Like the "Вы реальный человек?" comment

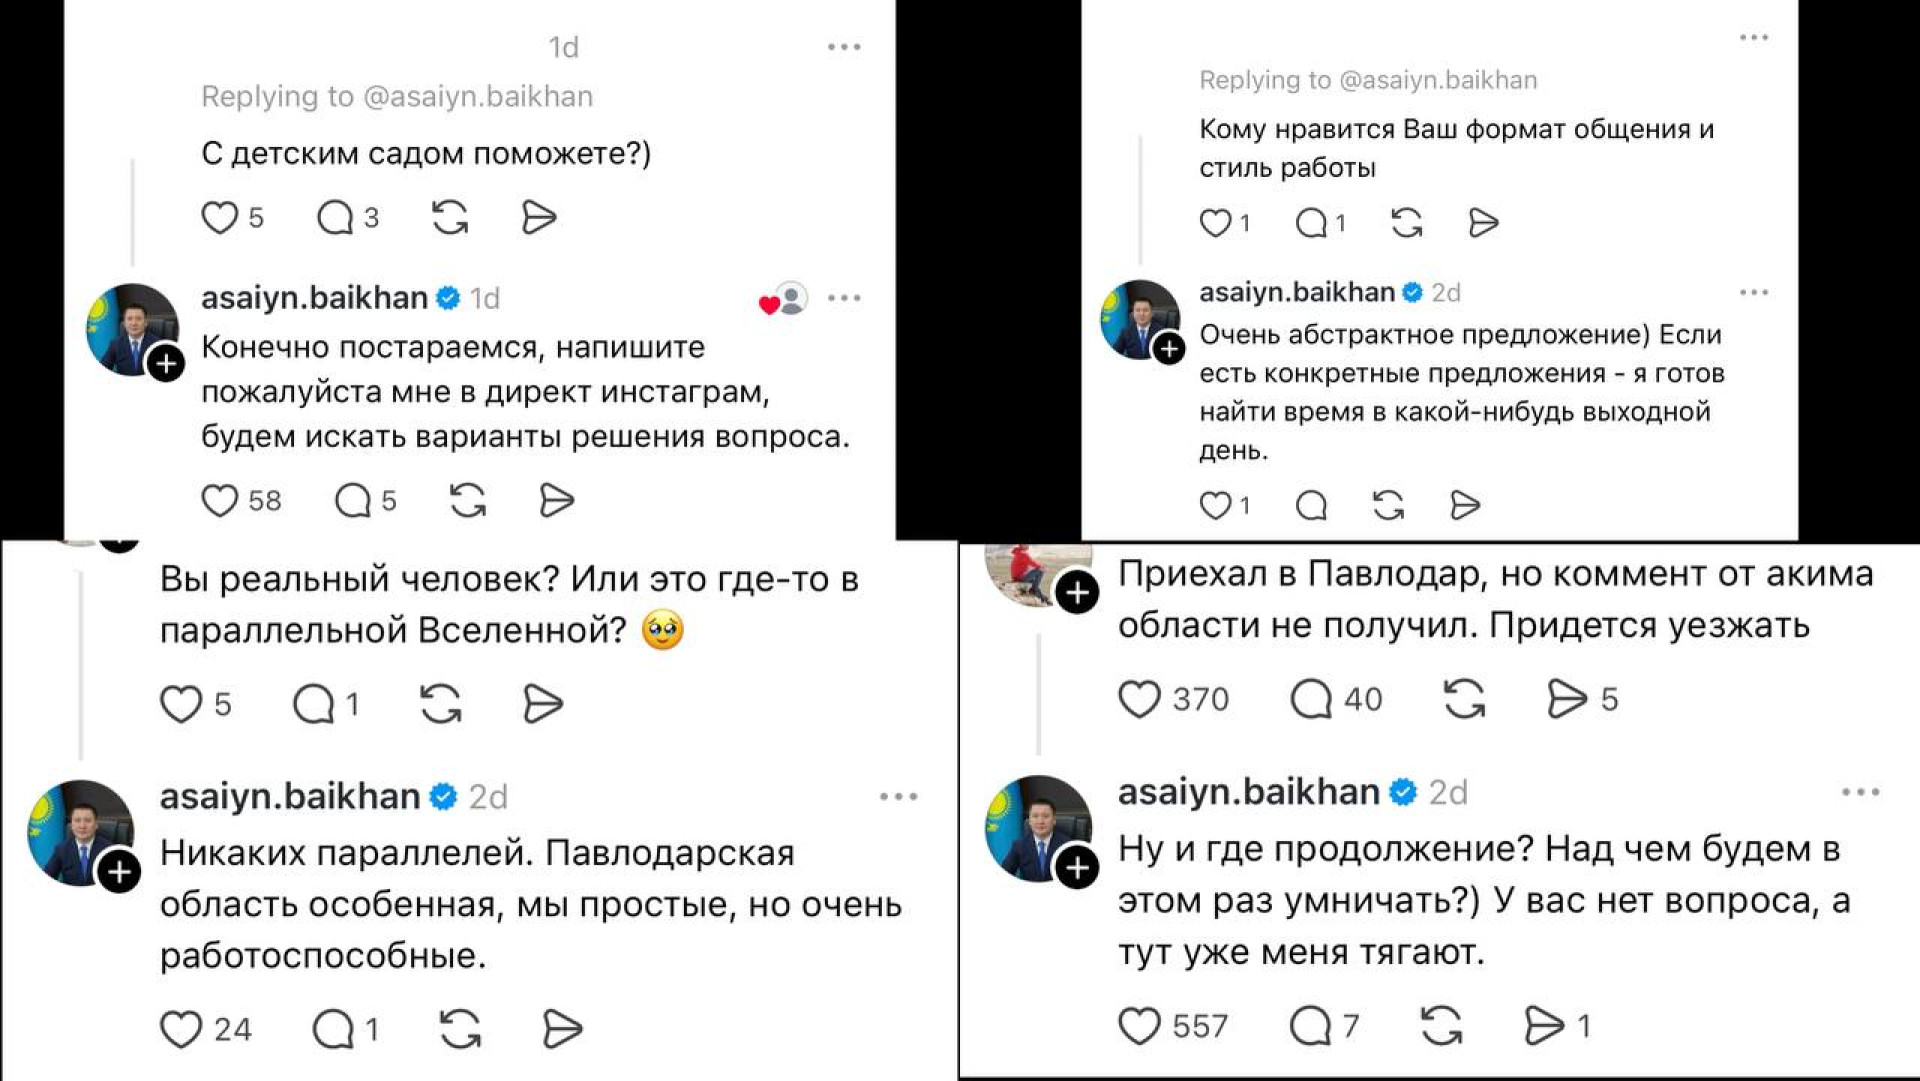tap(181, 704)
